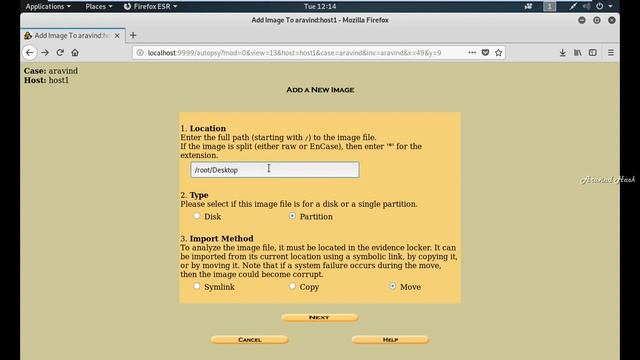Open the Applications menu
Viewport: 640px width, 360px height.
(48, 7)
